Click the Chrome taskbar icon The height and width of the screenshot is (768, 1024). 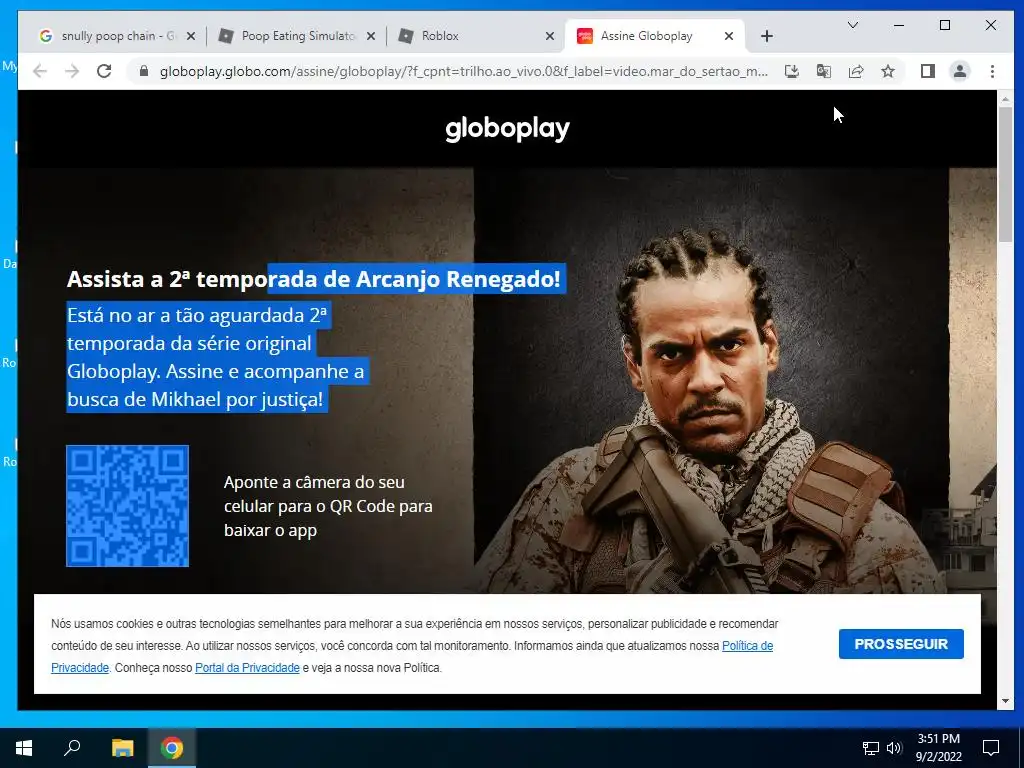pos(172,748)
